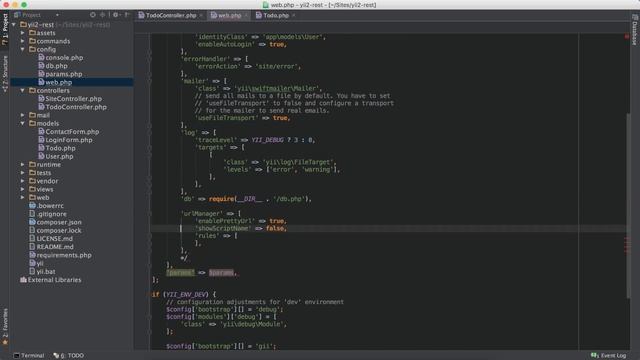Collapse the yii2-rest root folder
This screenshot has width=640, height=360.
[x=14, y=24]
